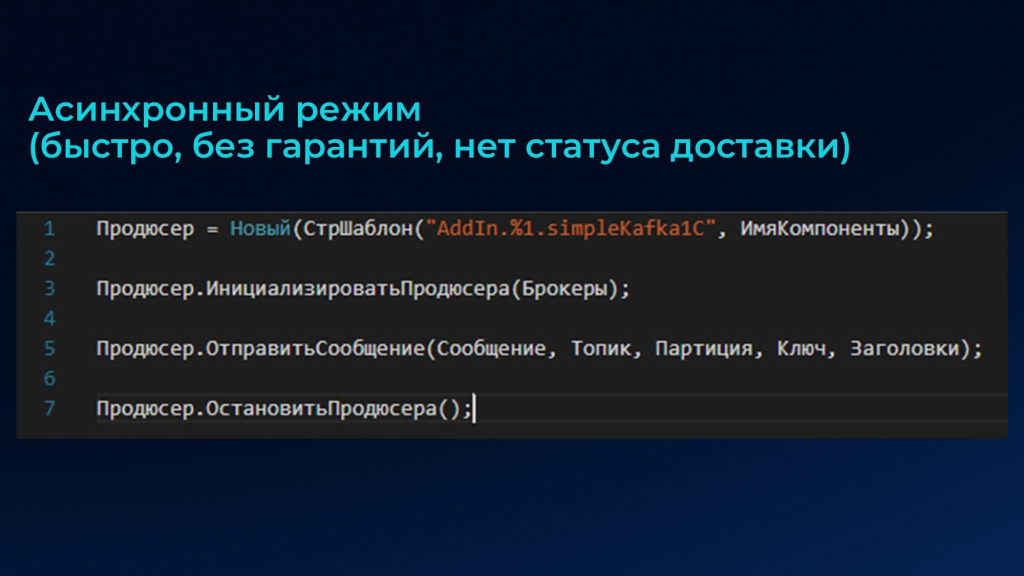This screenshot has height=576, width=1024.
Task: Click the 'Брокеры' argument
Action: point(564,289)
